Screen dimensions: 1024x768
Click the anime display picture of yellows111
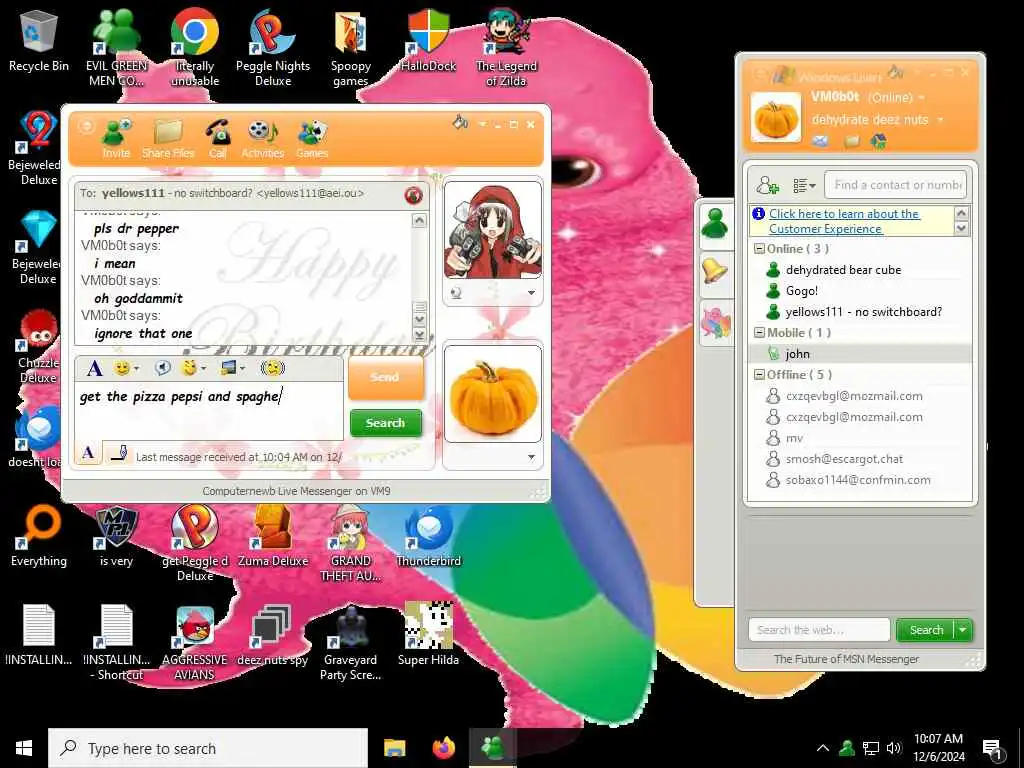[x=492, y=231]
